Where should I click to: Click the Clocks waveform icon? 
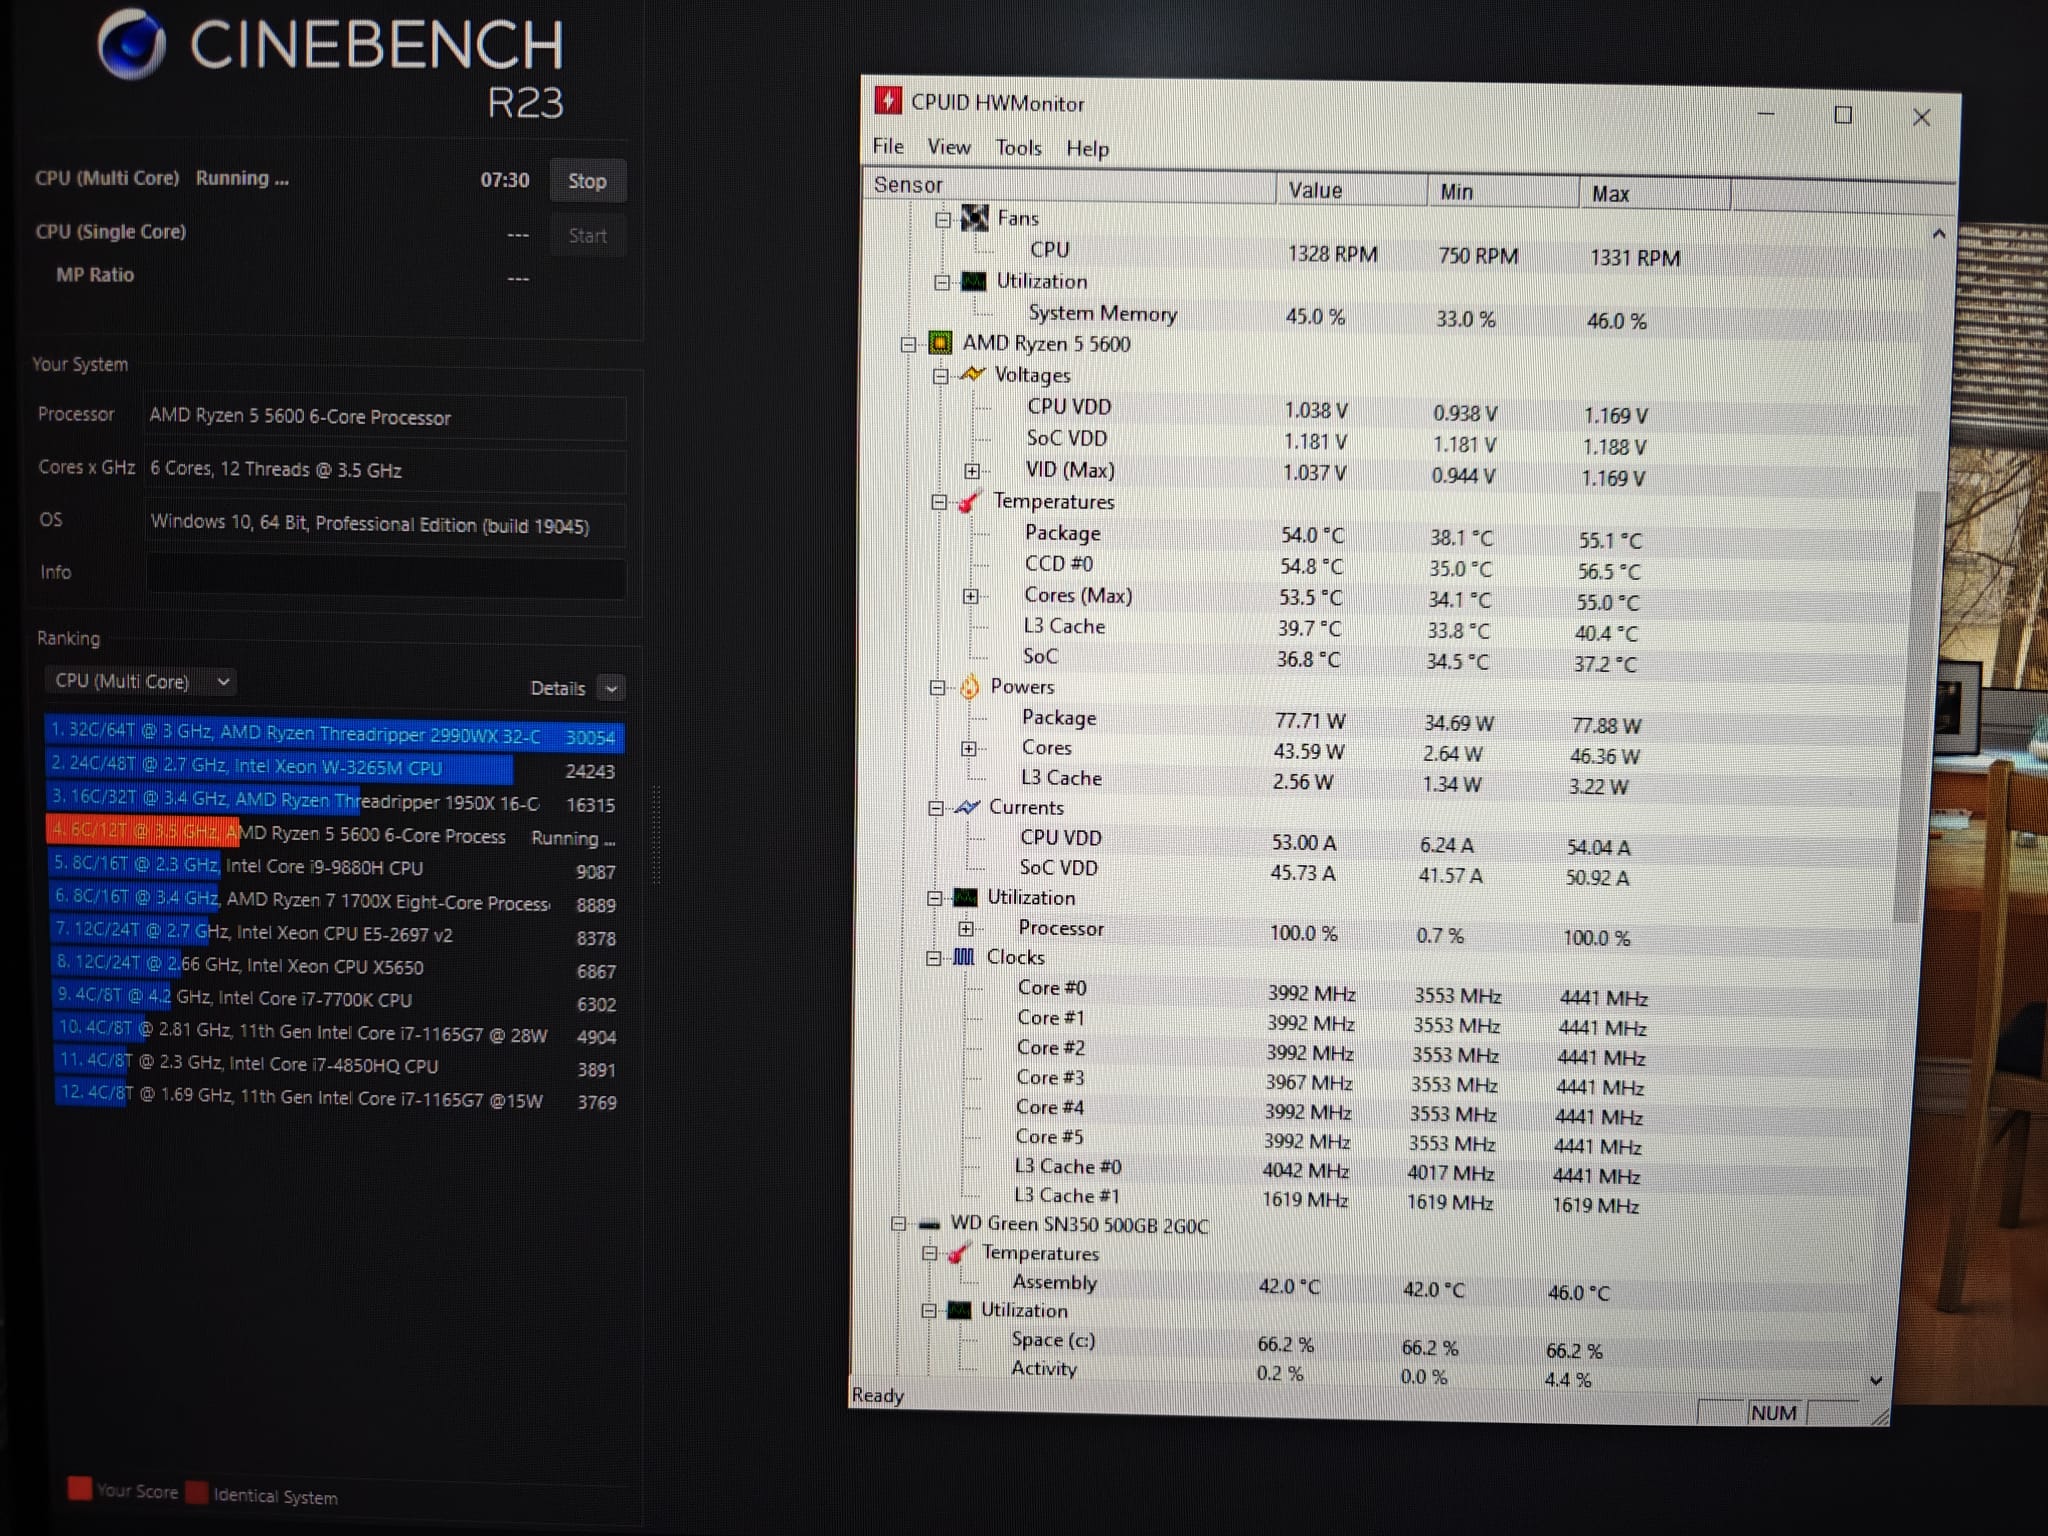(x=964, y=957)
